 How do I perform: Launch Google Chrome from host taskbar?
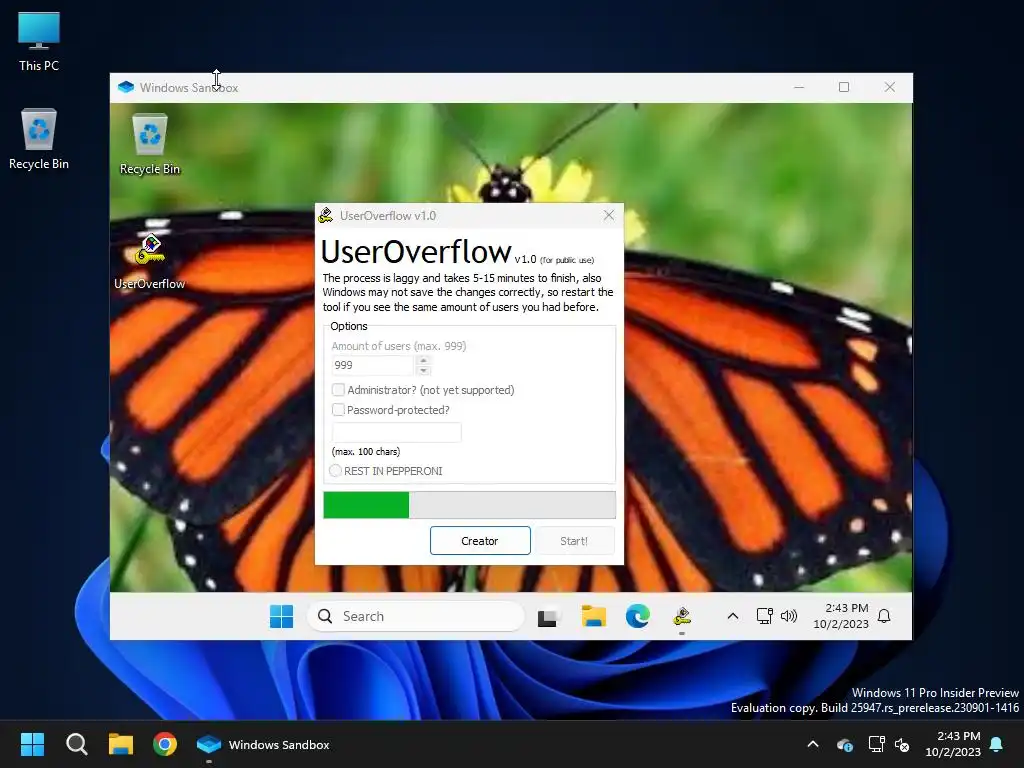[165, 744]
